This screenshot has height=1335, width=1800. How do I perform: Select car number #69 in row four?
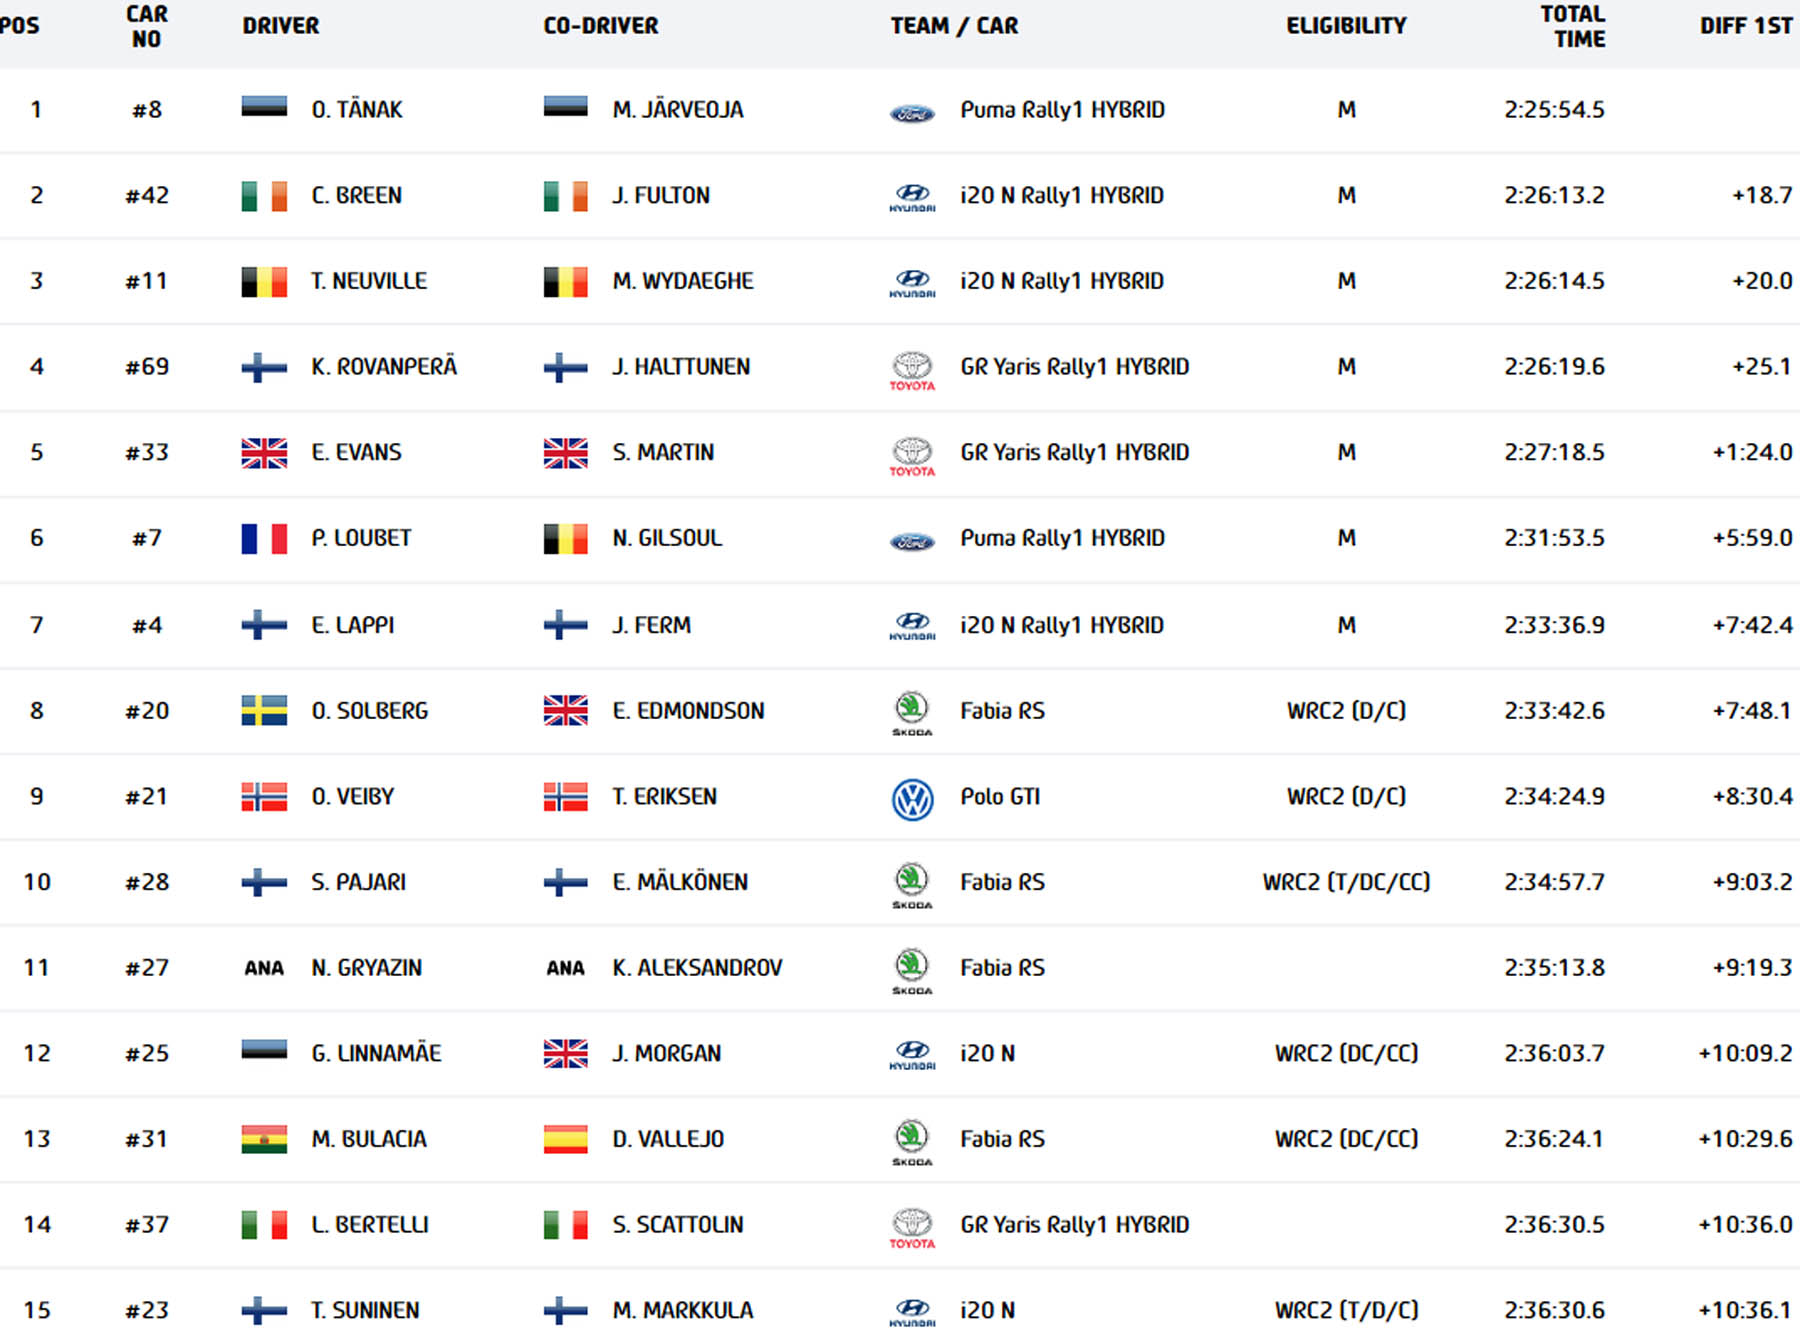coord(147,367)
